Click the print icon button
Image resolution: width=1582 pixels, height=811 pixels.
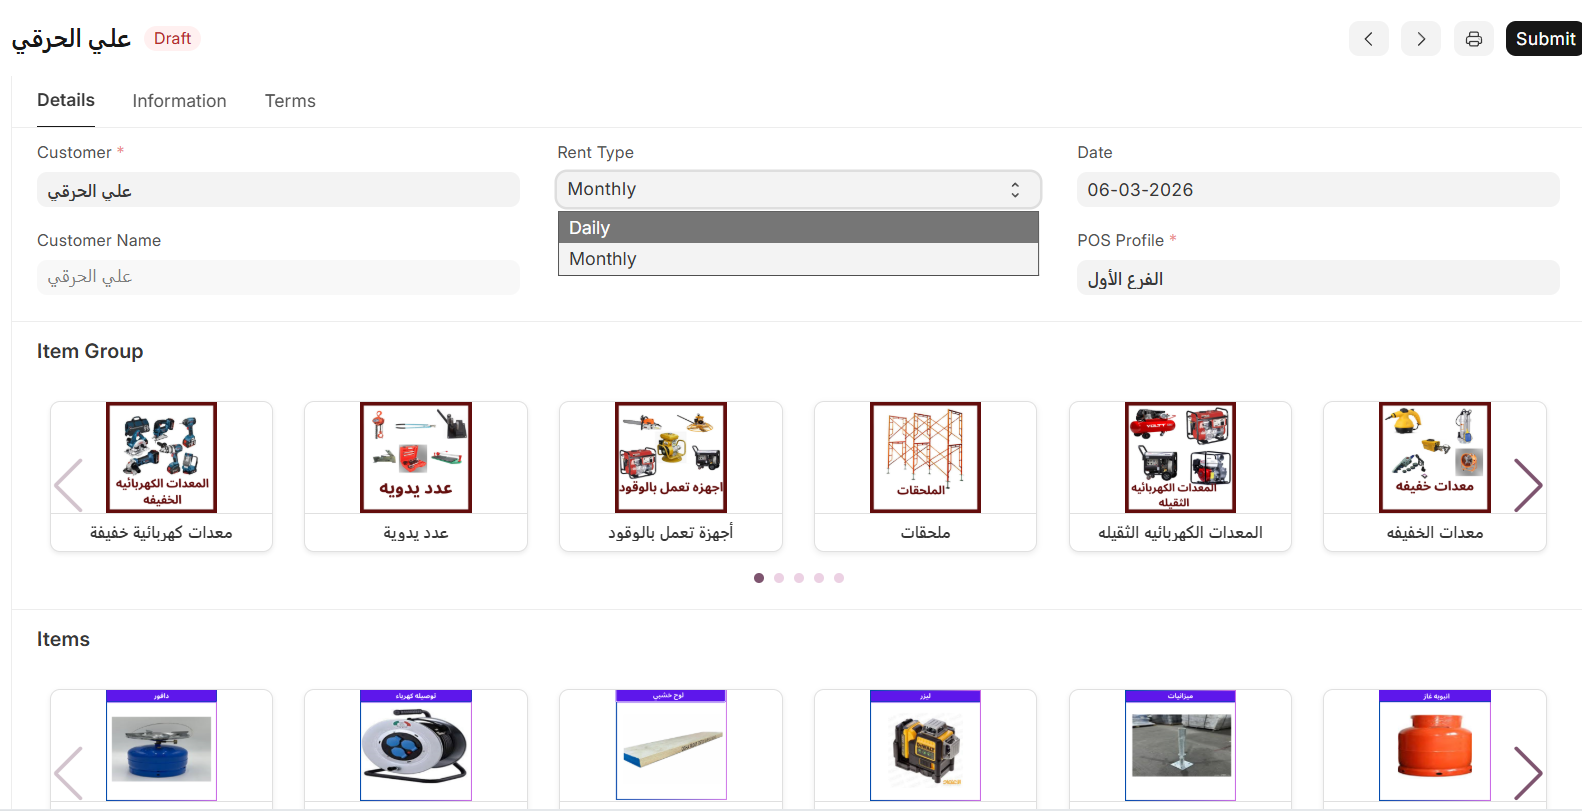click(x=1473, y=39)
